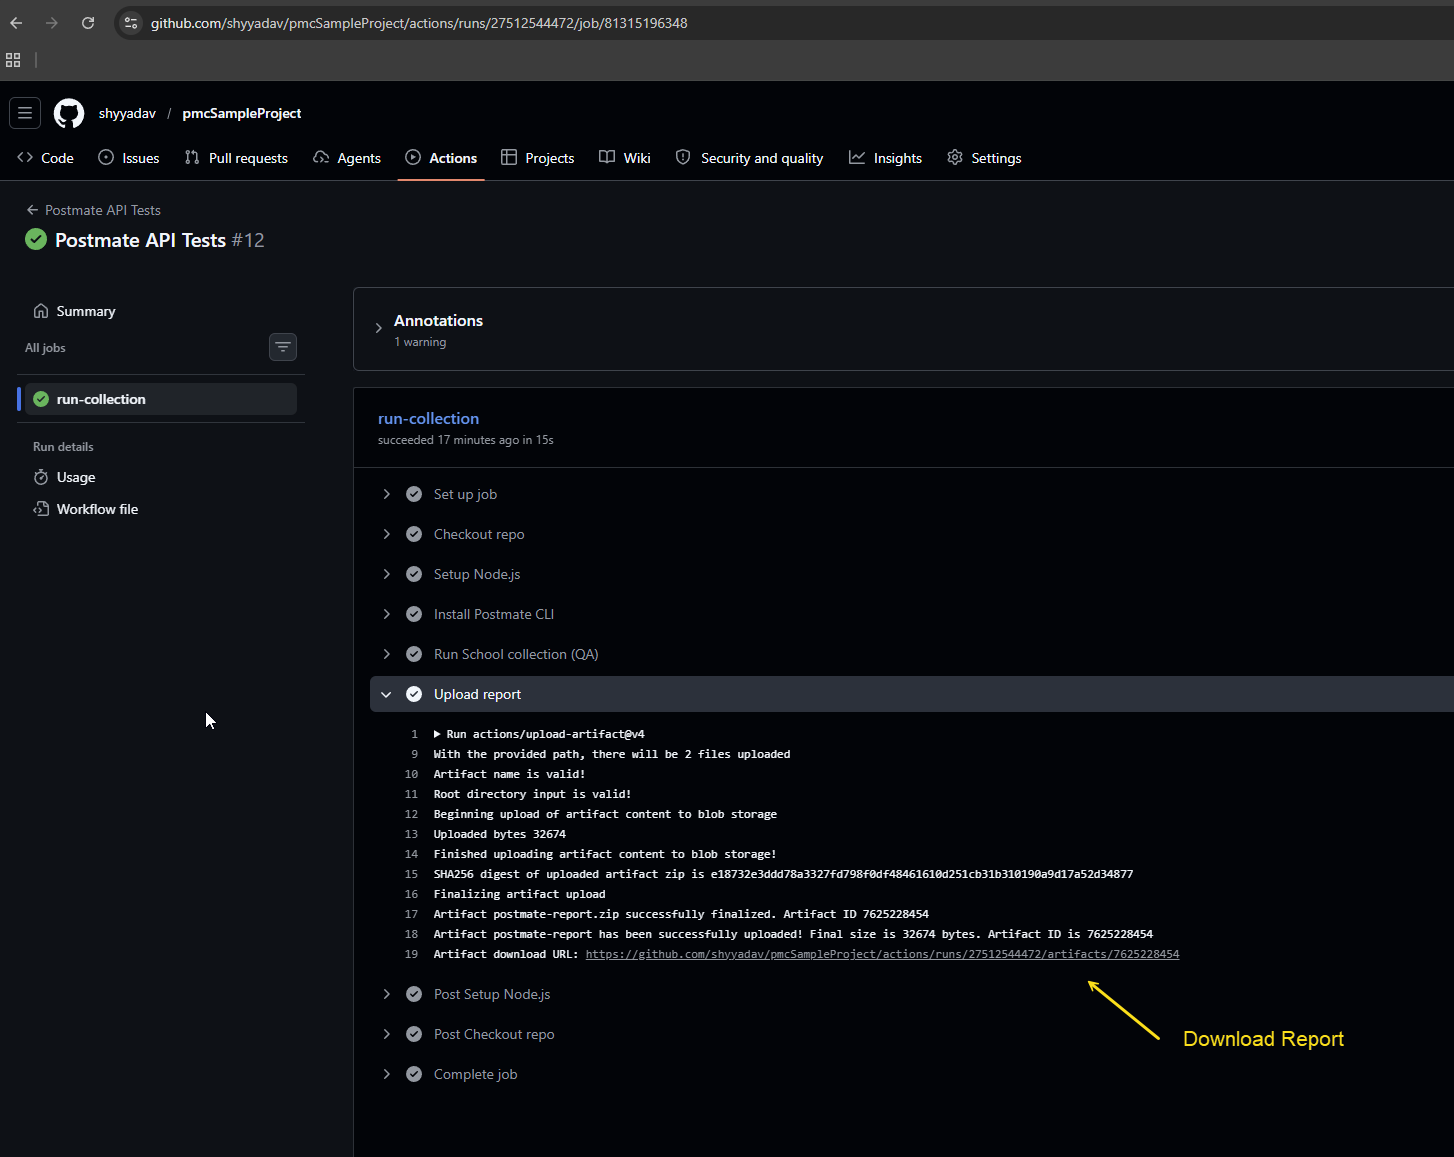Image resolution: width=1454 pixels, height=1157 pixels.
Task: Click the check icon on Upload report step
Action: pyautogui.click(x=414, y=694)
